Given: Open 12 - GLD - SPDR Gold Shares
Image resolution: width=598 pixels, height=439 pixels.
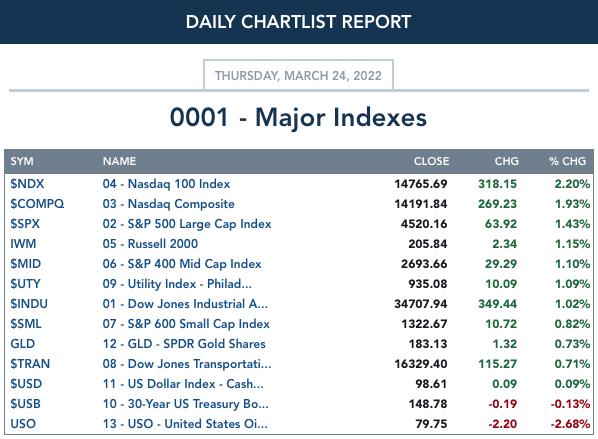Looking at the screenshot, I should (184, 344).
